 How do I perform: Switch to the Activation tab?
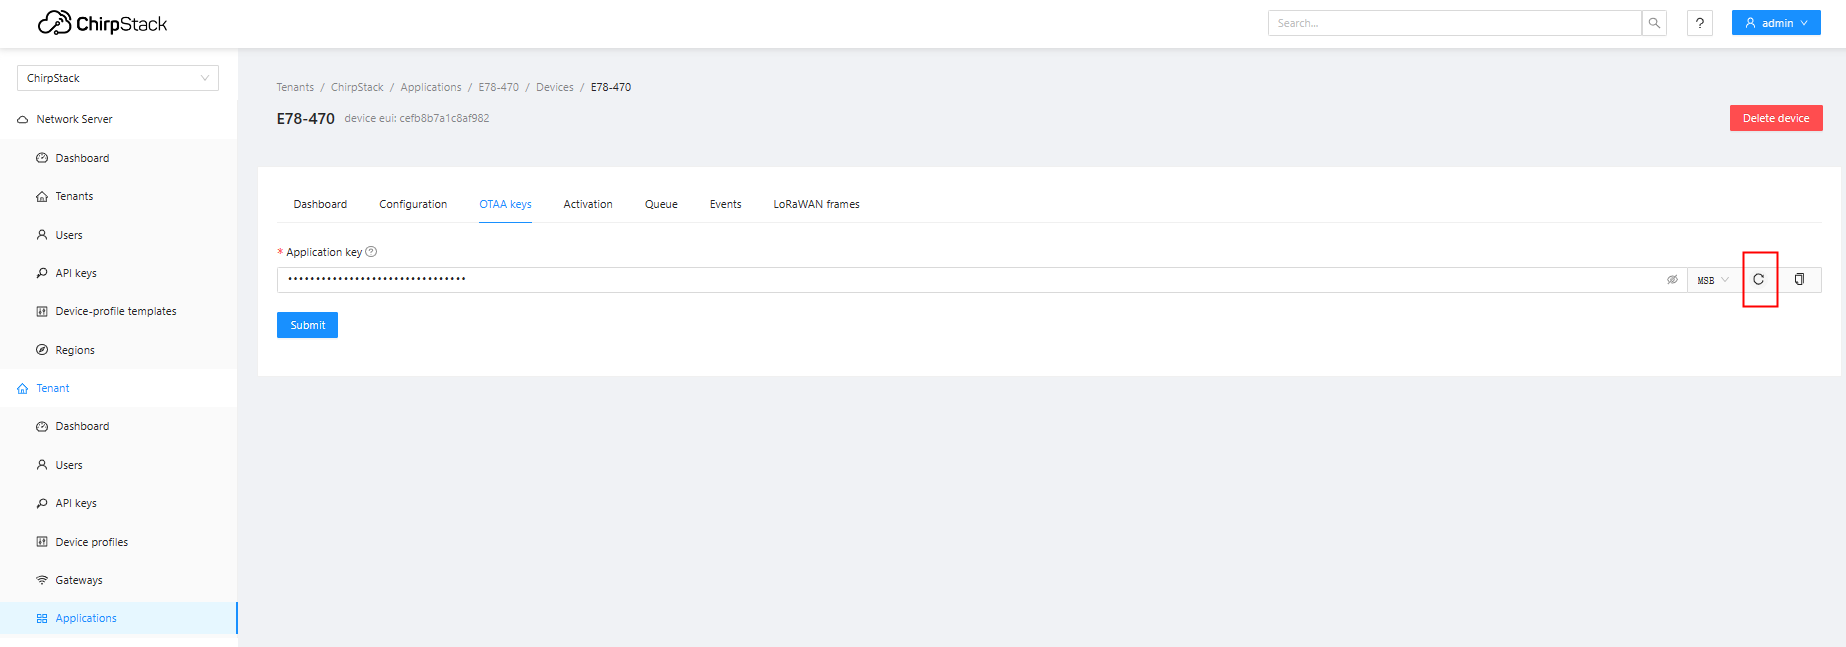(x=588, y=204)
